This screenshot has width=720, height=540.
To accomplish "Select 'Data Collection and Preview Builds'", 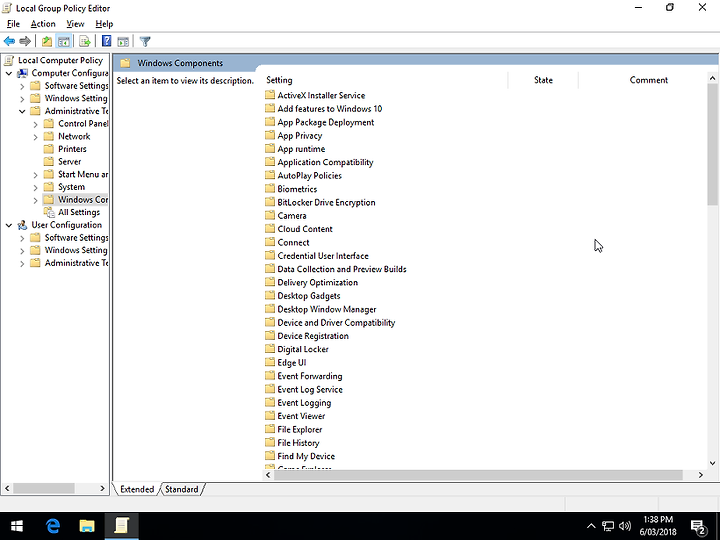I will (342, 269).
